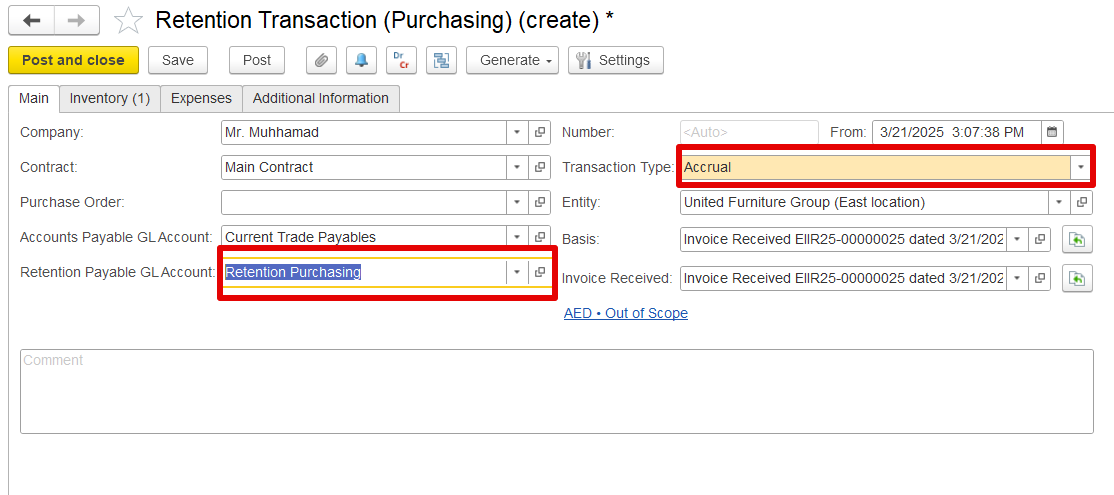The image size is (1114, 495).
Task: Open the document structure icon in toolbar
Action: (x=441, y=60)
